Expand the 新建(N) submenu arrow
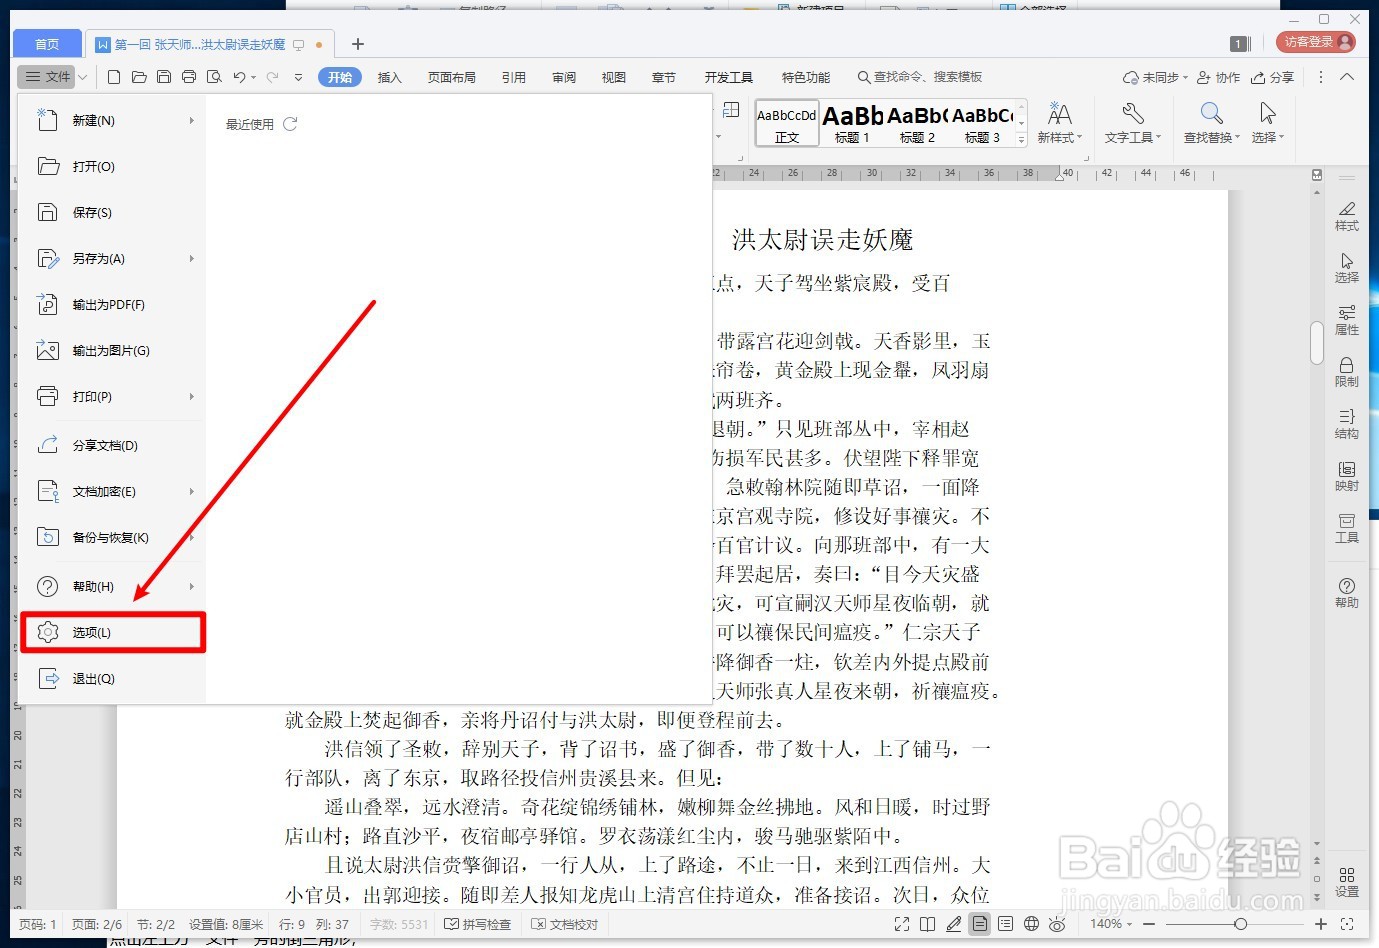This screenshot has height=948, width=1379. point(192,120)
